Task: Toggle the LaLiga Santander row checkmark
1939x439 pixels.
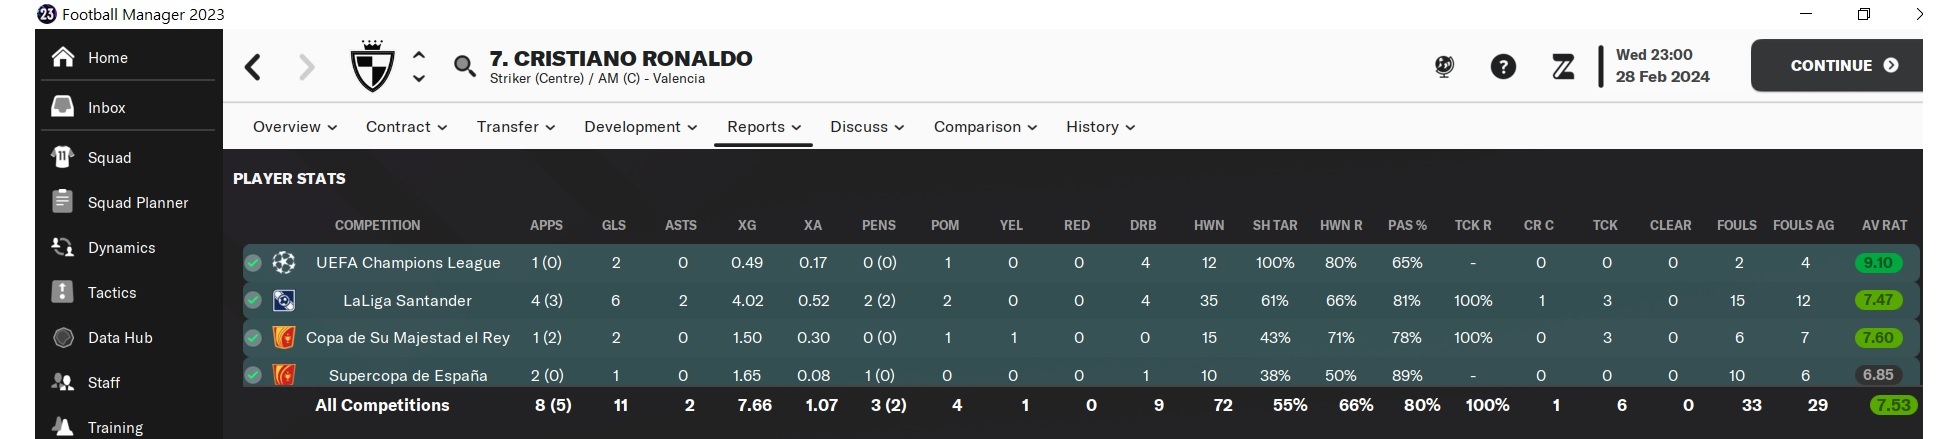Action: tap(253, 300)
